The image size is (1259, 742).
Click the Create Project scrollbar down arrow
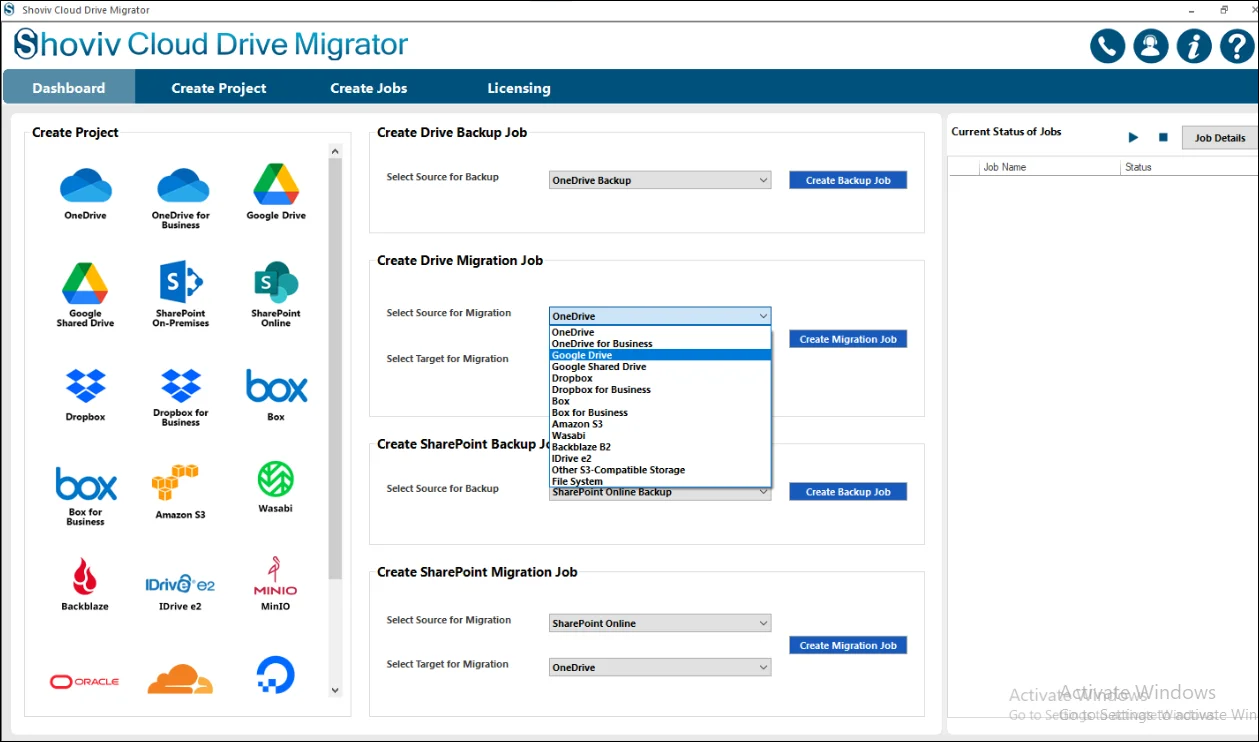(335, 690)
